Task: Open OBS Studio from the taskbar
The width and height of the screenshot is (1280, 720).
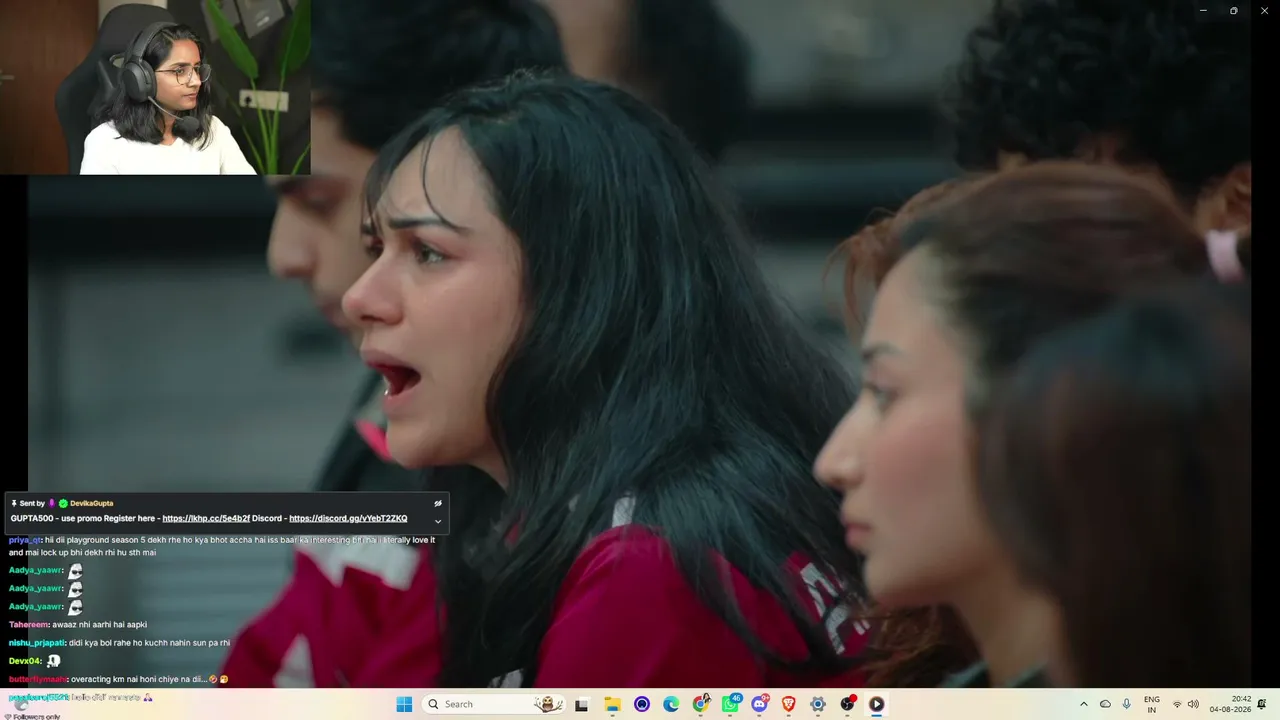Action: [847, 704]
